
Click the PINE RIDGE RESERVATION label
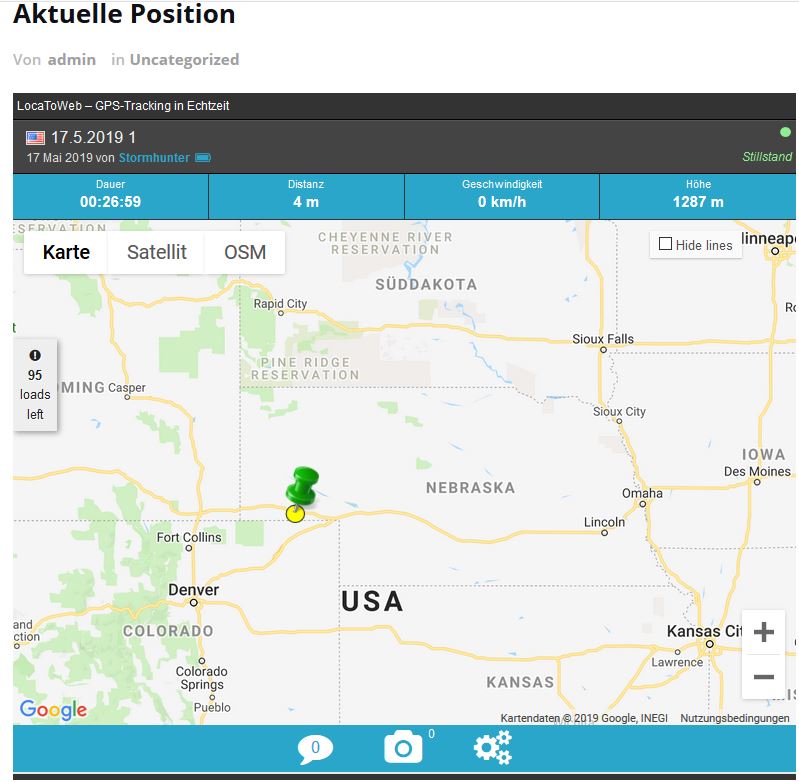305,368
